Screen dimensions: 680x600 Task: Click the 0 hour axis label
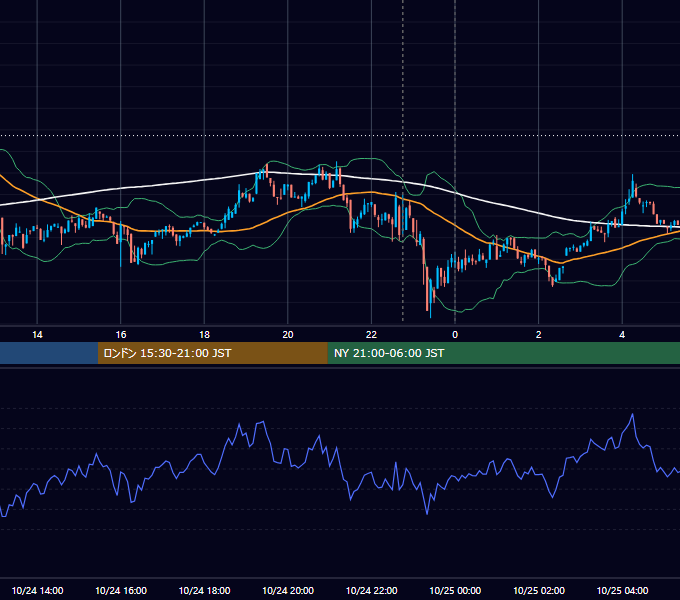[x=455, y=335]
